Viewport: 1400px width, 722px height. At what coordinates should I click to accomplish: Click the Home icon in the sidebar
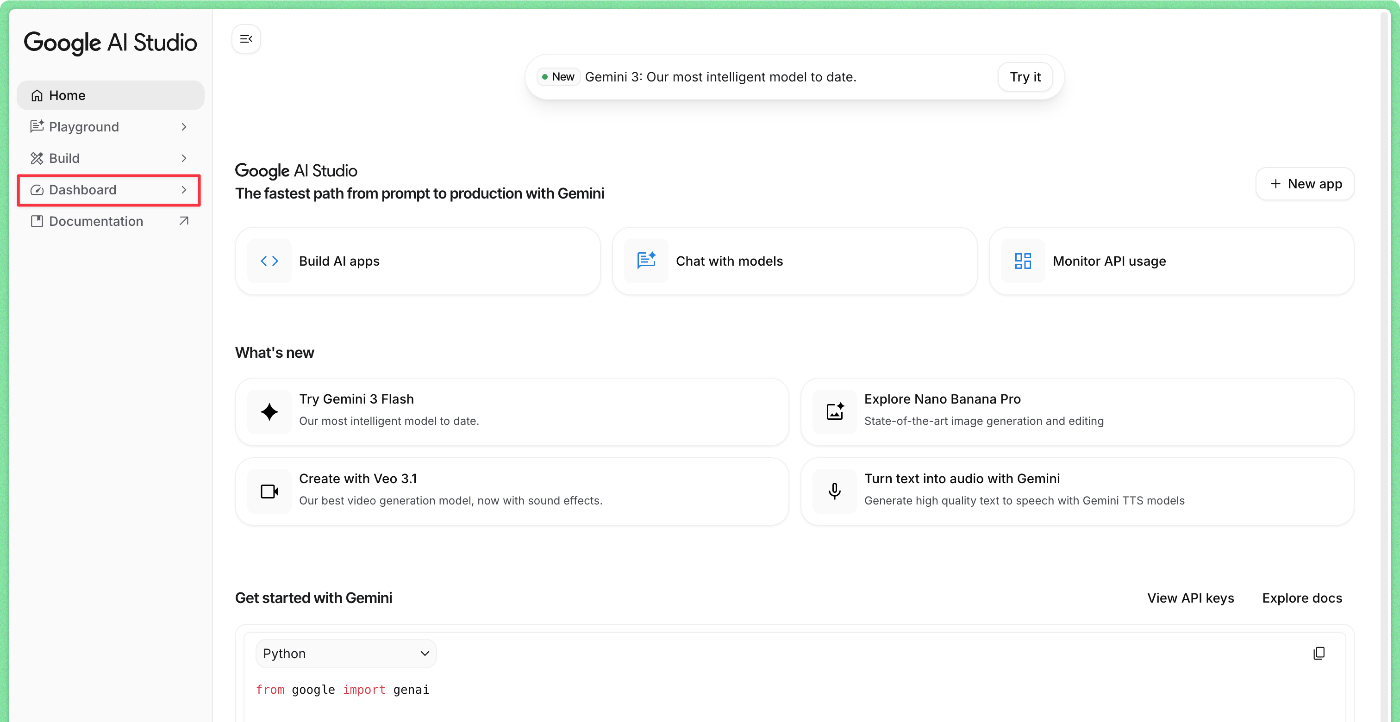coord(36,95)
